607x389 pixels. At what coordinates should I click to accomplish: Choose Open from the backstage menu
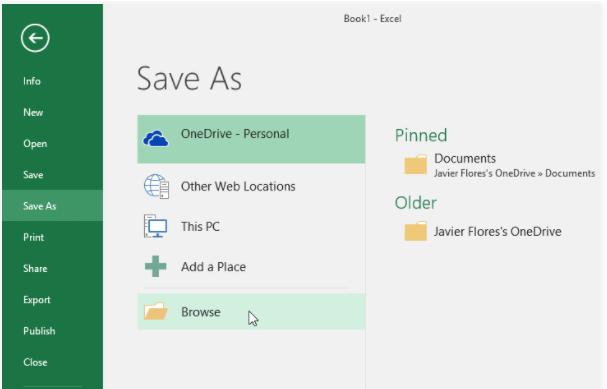click(x=53, y=144)
